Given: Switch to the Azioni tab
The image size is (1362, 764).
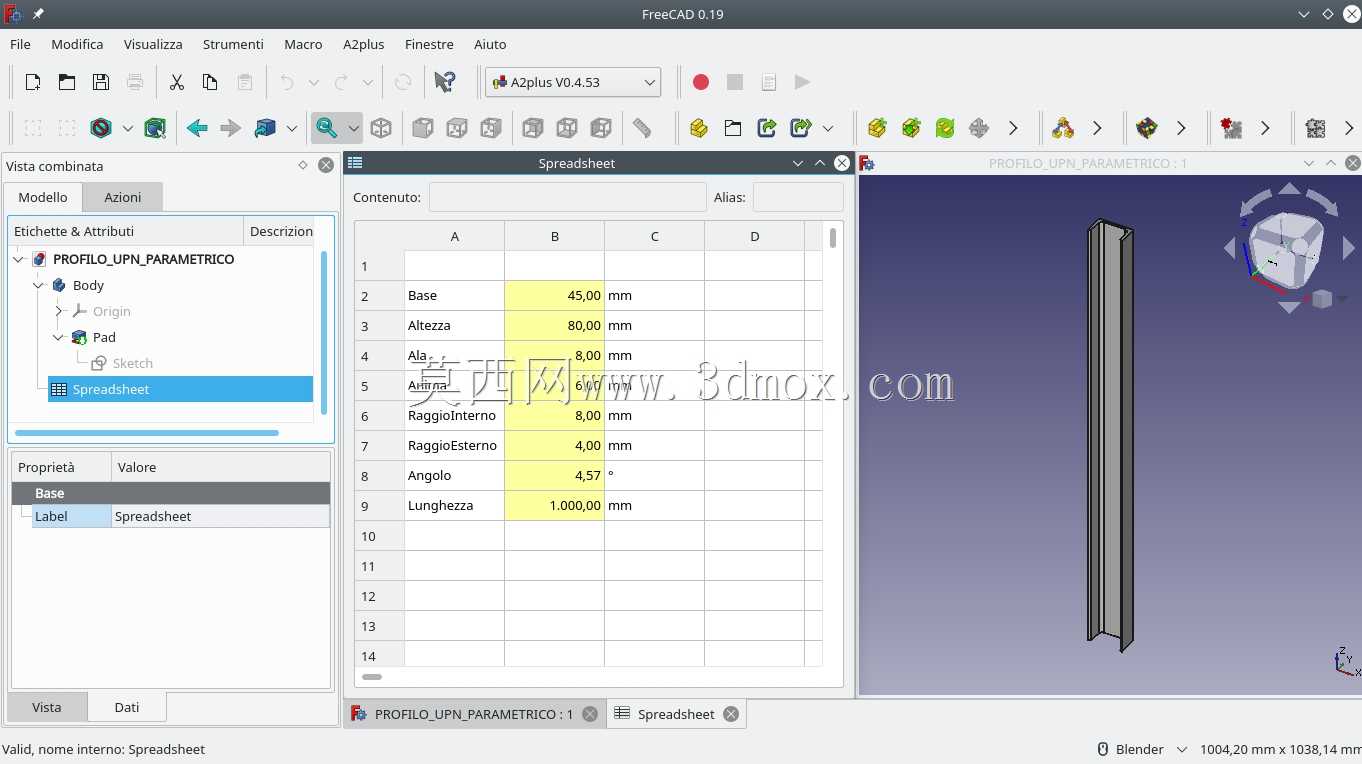Looking at the screenshot, I should (x=123, y=197).
